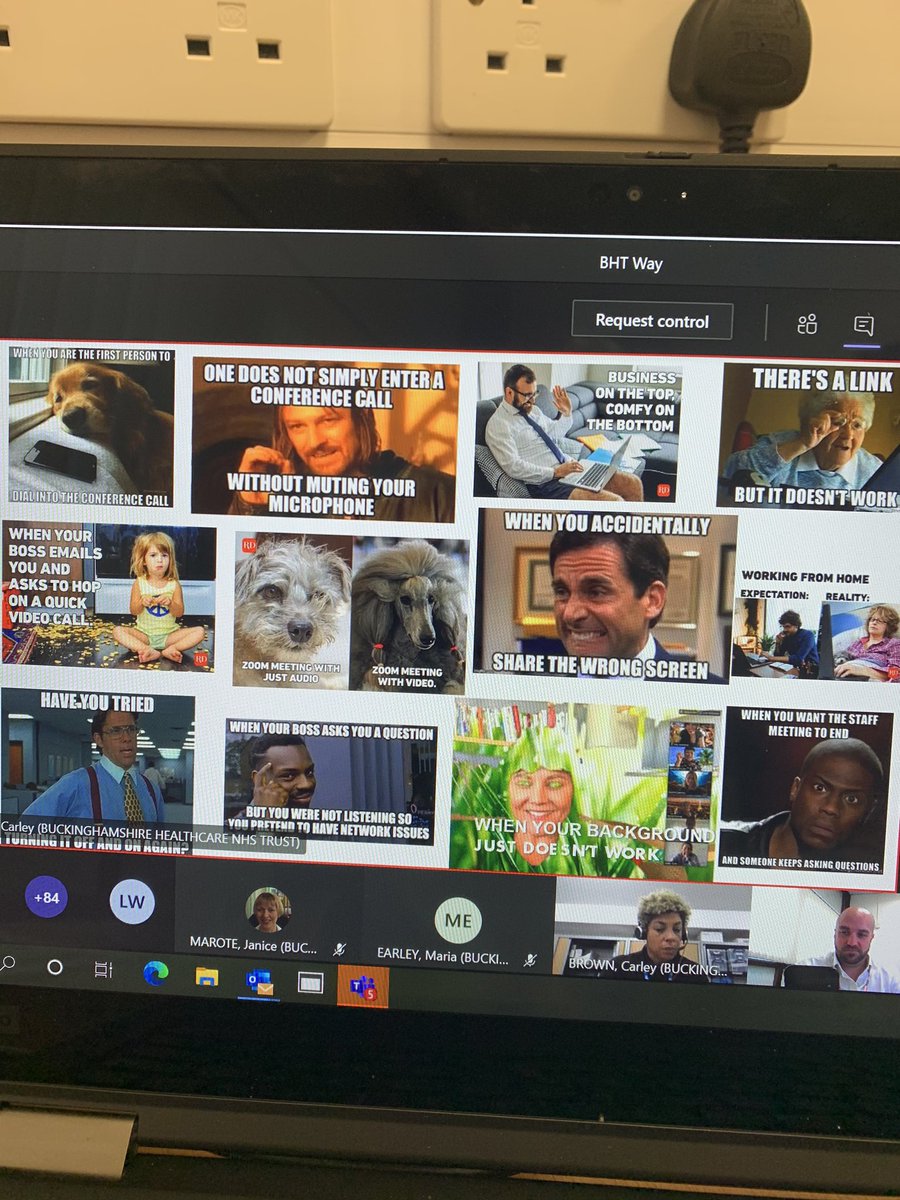Click Janice Marote's profile photo
The width and height of the screenshot is (900, 1200).
point(268,910)
